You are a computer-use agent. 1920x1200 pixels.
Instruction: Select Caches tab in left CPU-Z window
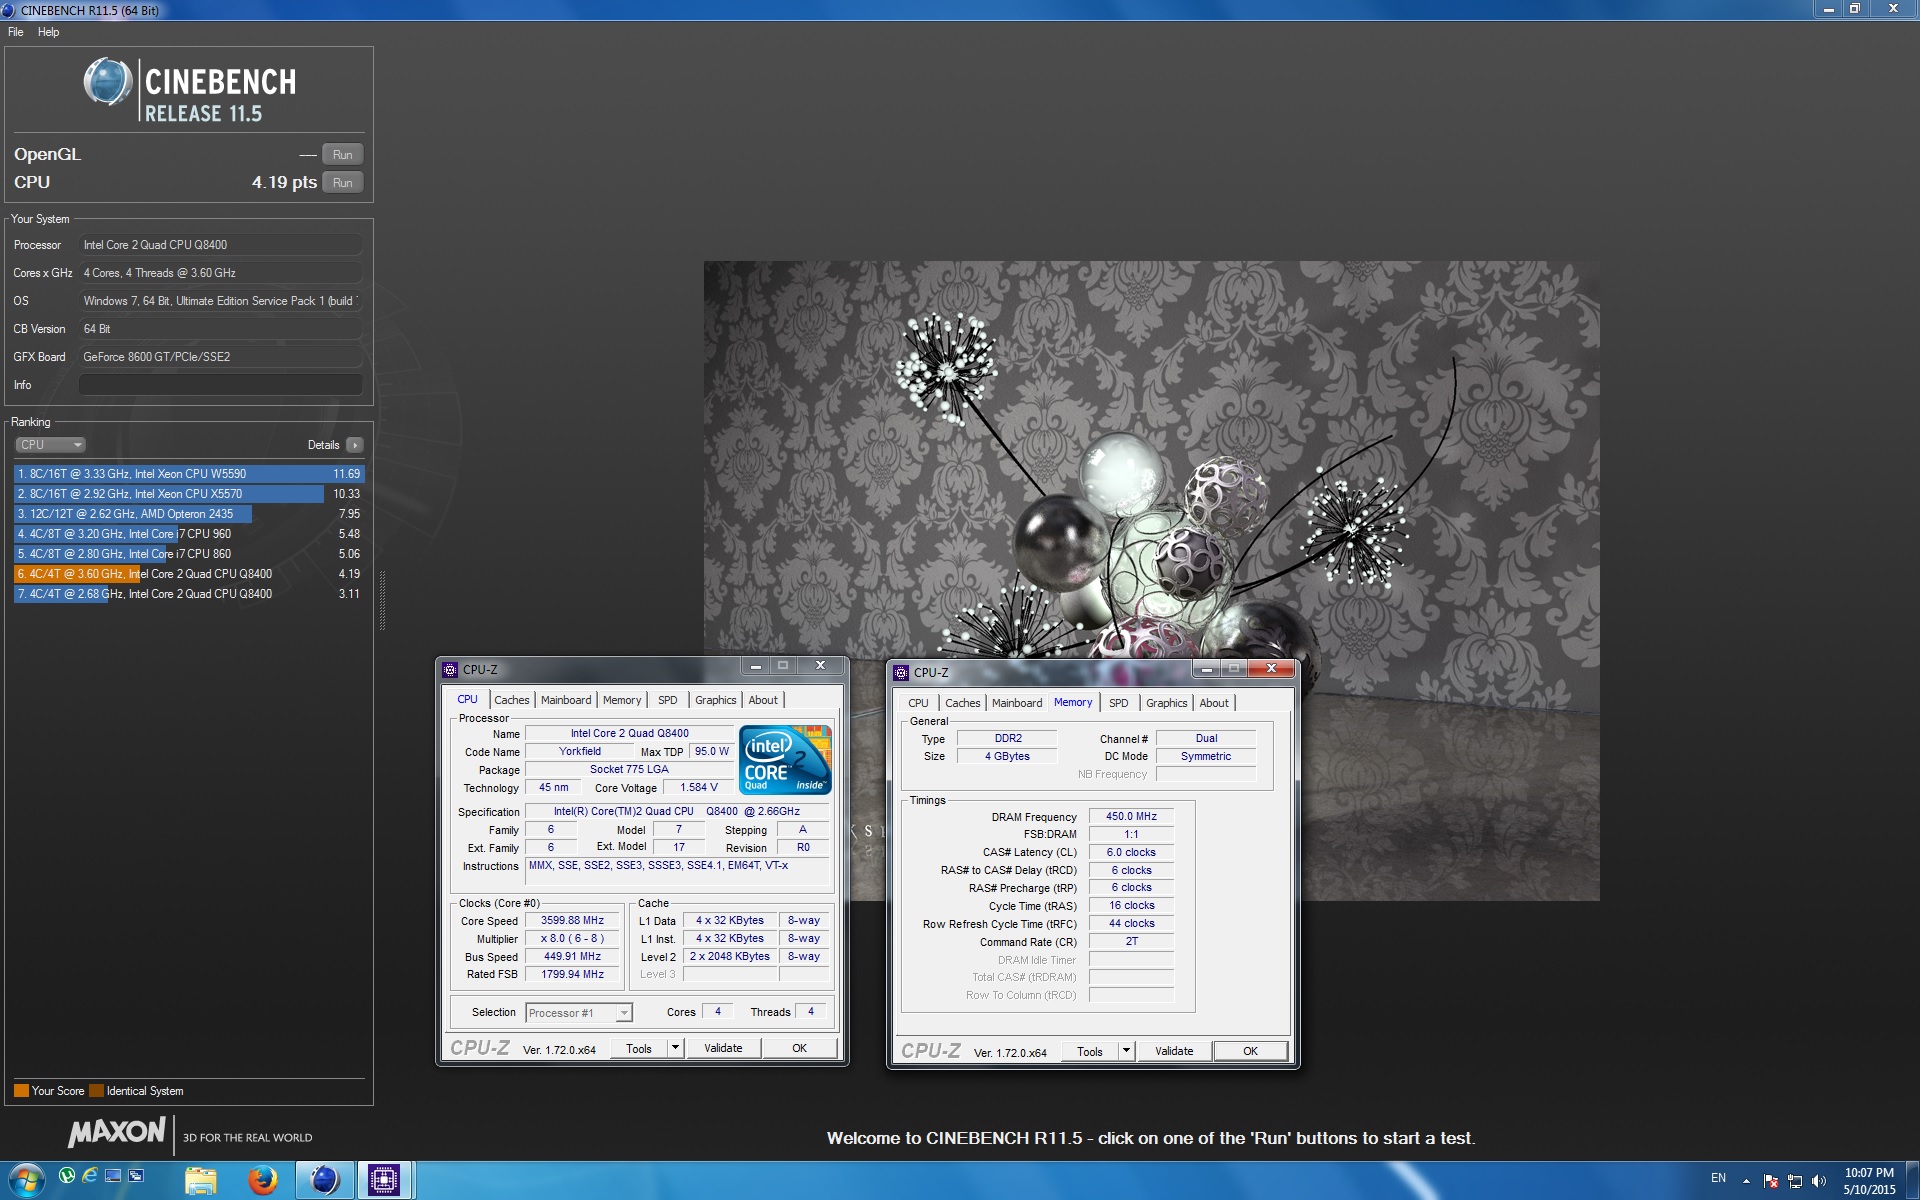click(x=511, y=700)
